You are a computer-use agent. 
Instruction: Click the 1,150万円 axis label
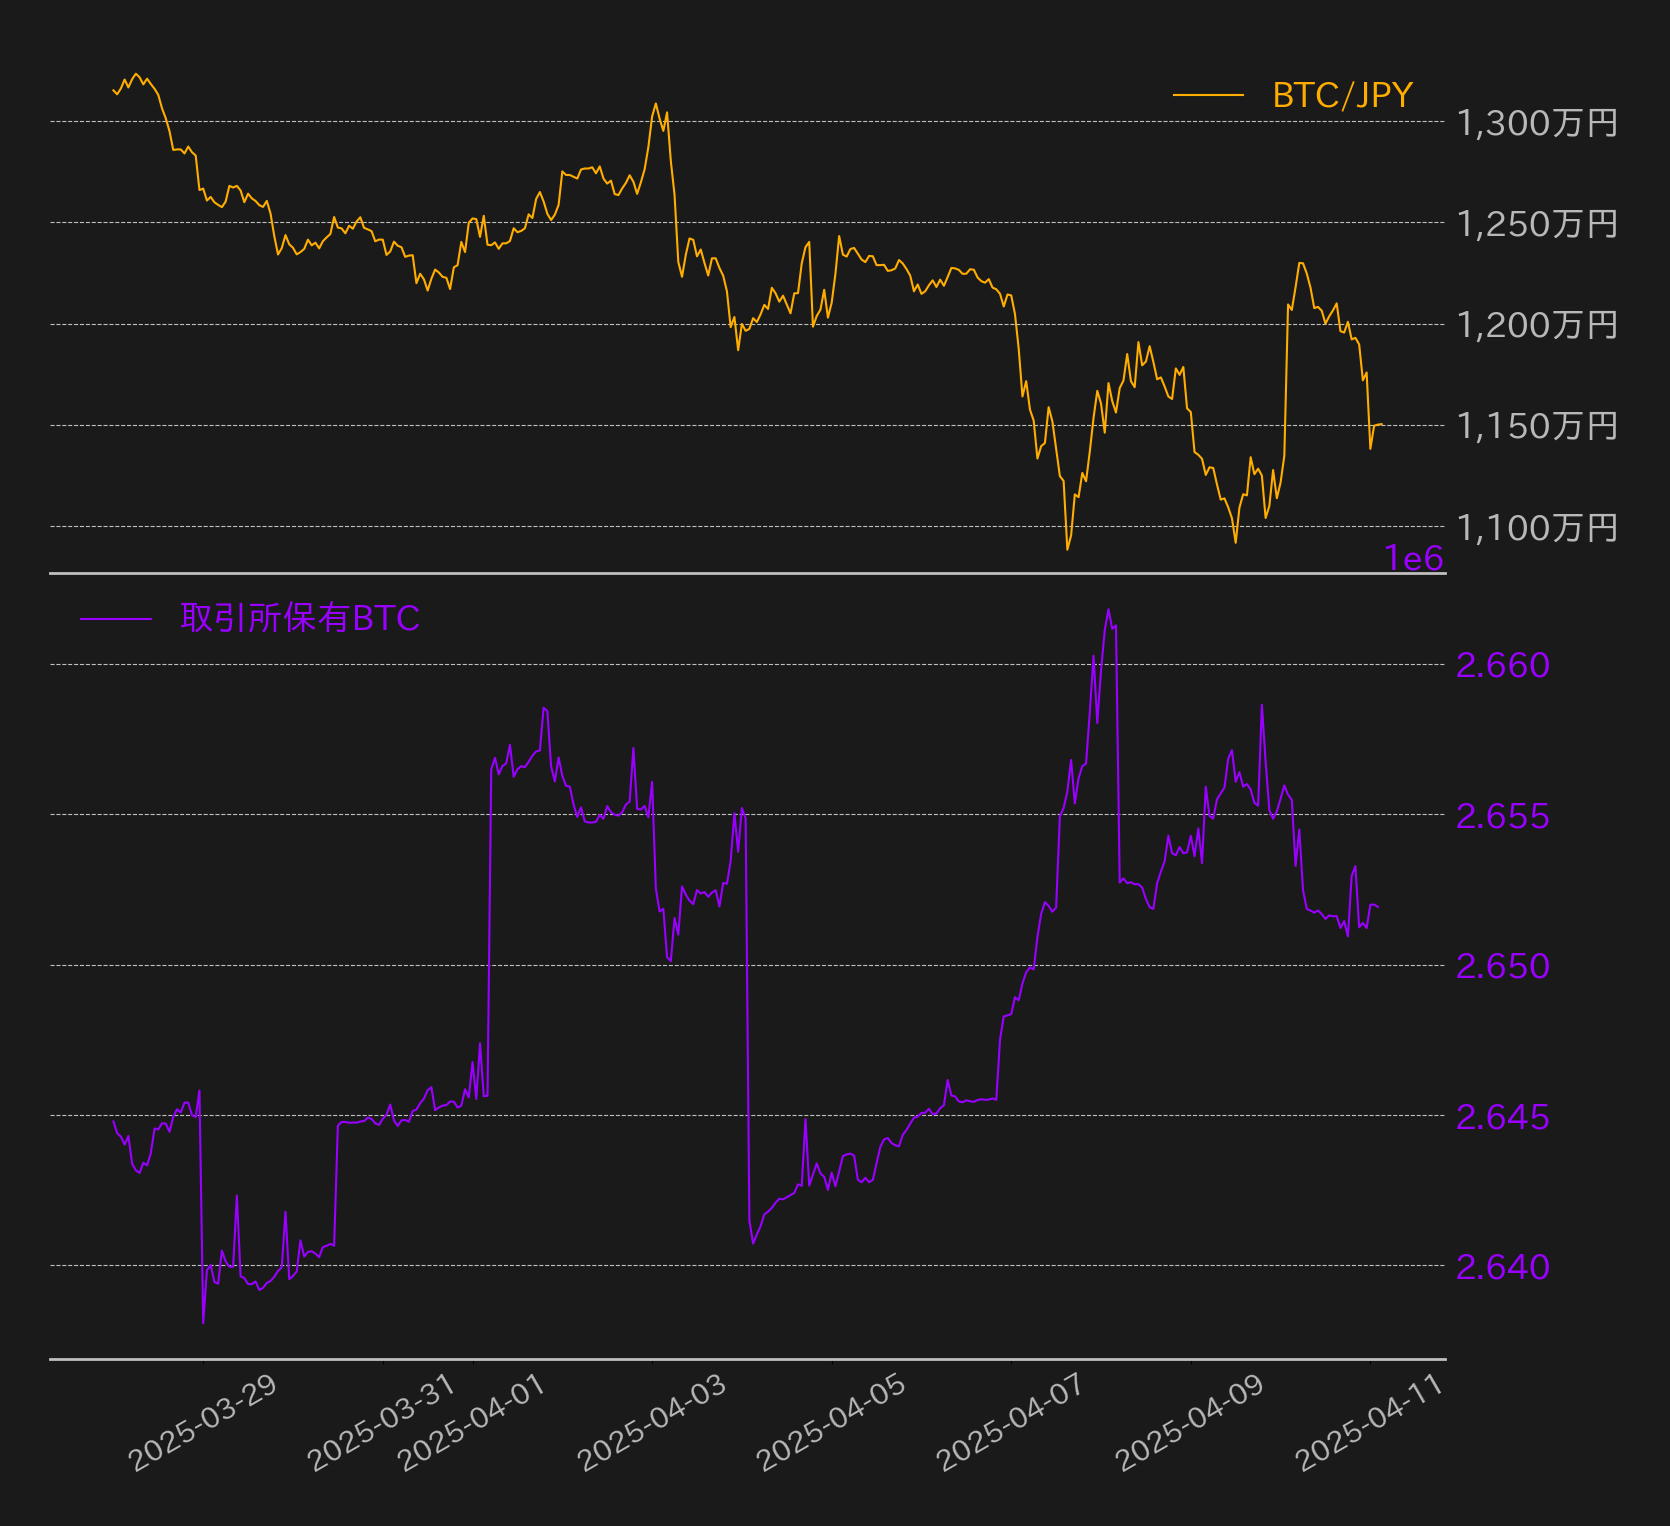tap(1537, 426)
